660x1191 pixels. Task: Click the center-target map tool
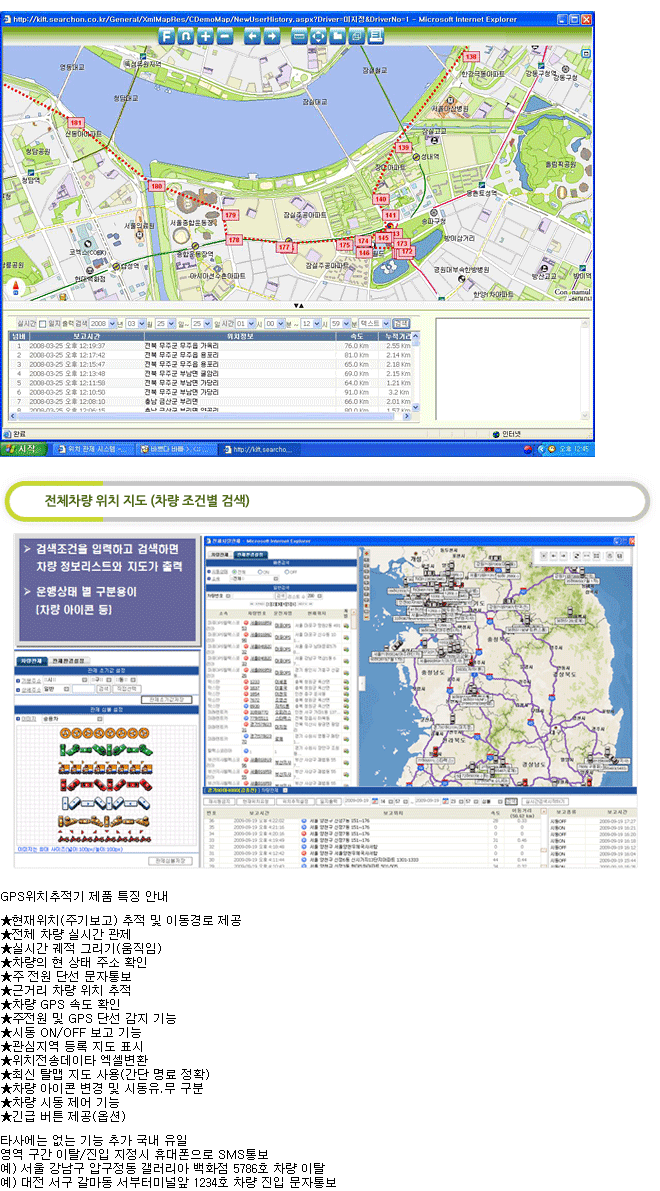click(318, 35)
